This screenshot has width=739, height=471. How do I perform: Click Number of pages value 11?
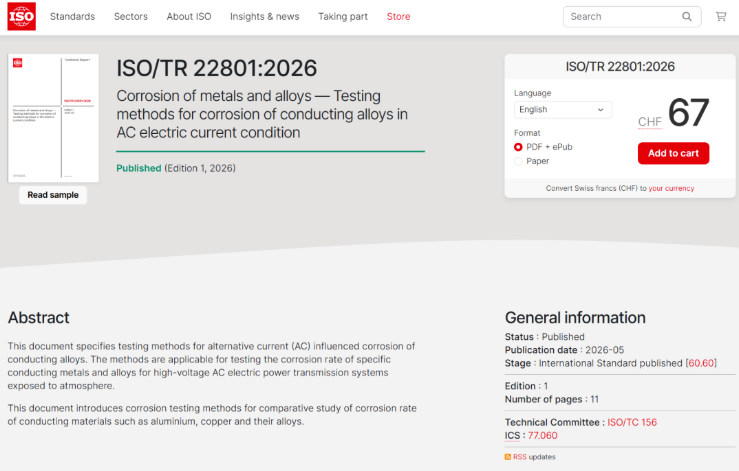[594, 399]
